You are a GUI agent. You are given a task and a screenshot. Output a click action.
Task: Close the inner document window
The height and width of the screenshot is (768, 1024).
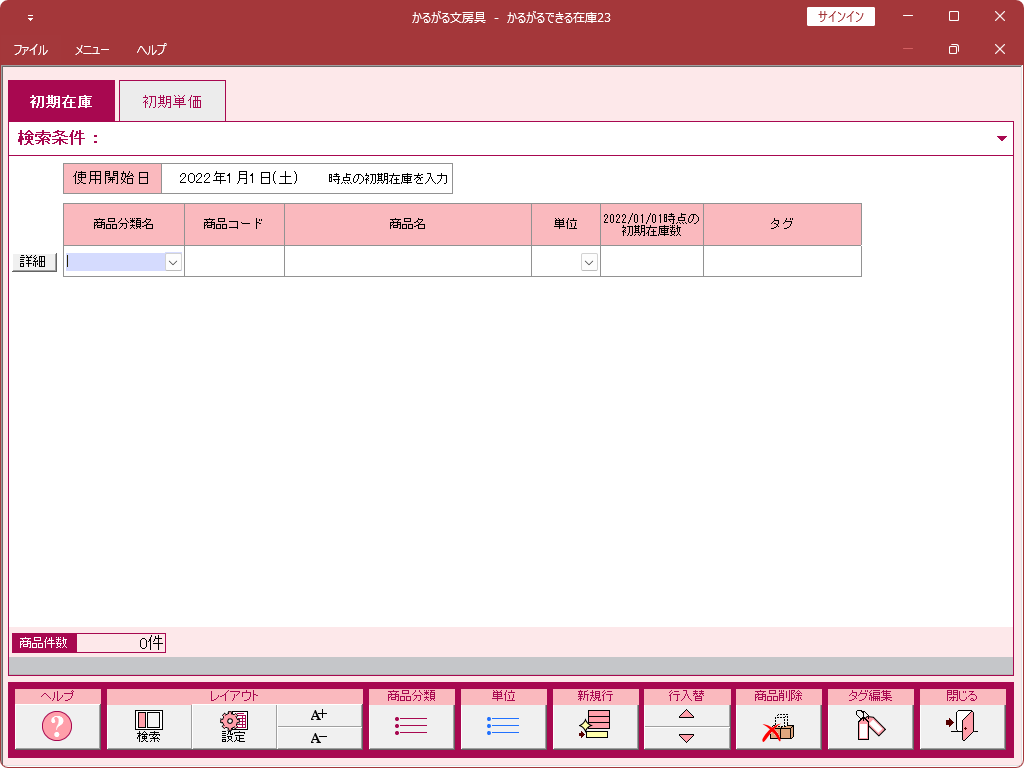[999, 49]
